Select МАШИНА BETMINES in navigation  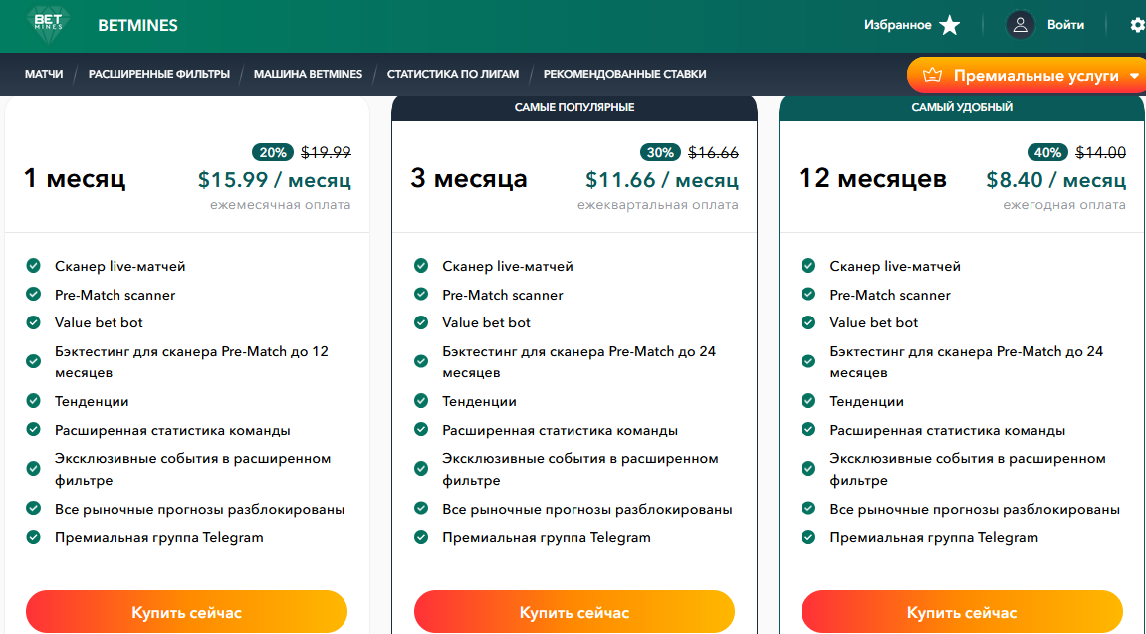point(308,74)
